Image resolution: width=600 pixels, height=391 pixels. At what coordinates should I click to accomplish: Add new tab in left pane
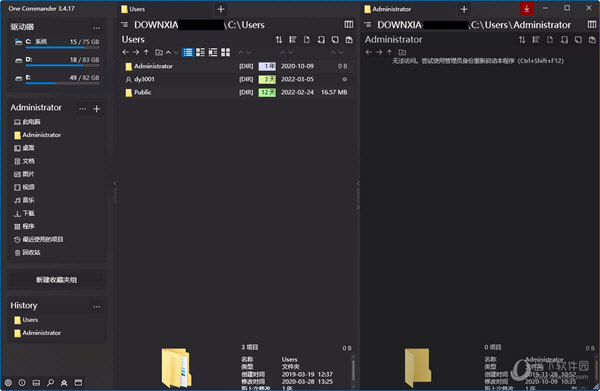221,9
